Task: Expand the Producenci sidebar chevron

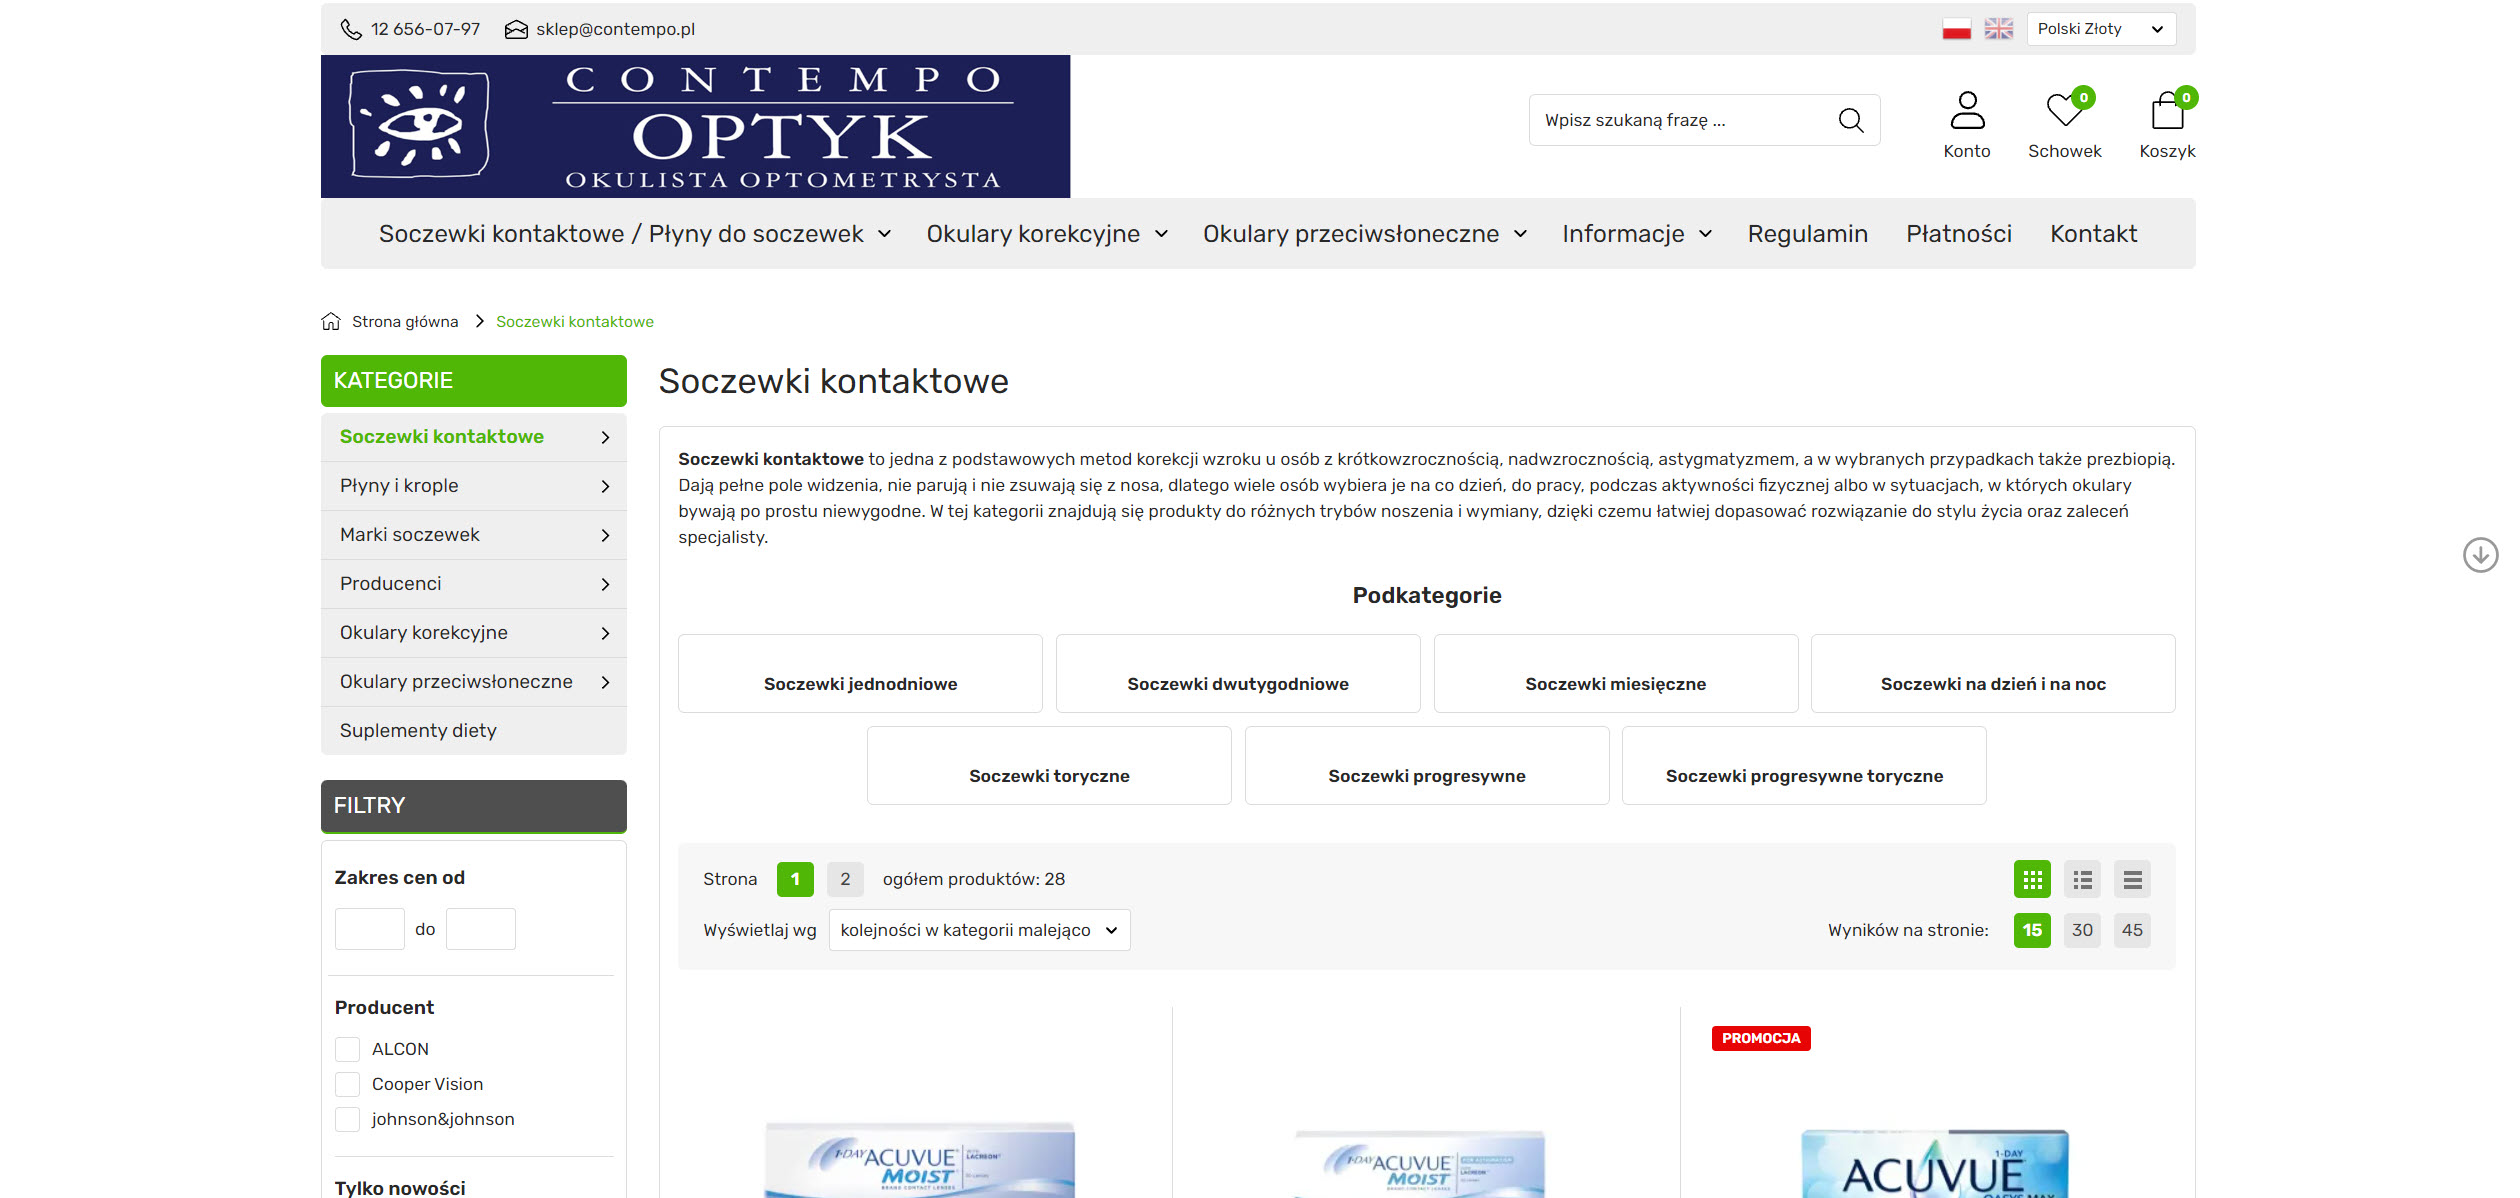Action: [x=605, y=584]
